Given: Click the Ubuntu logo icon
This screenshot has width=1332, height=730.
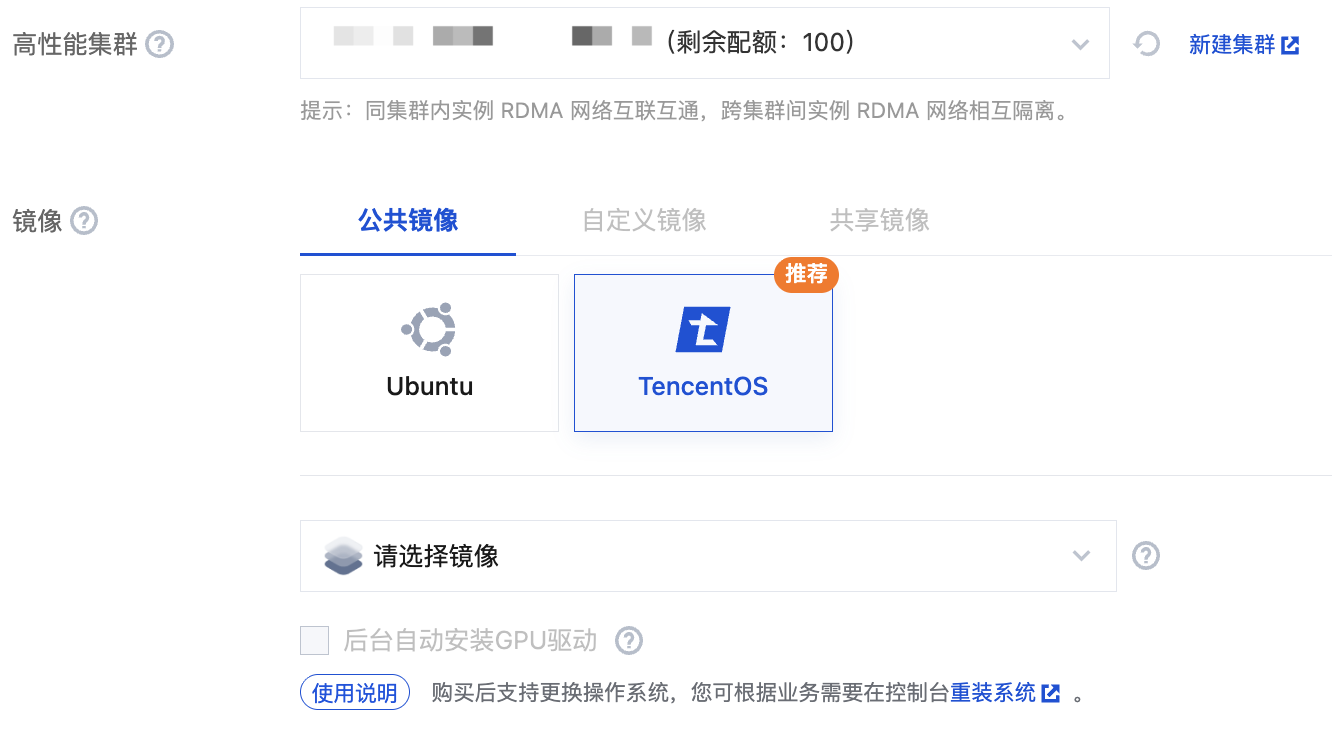Looking at the screenshot, I should point(429,329).
